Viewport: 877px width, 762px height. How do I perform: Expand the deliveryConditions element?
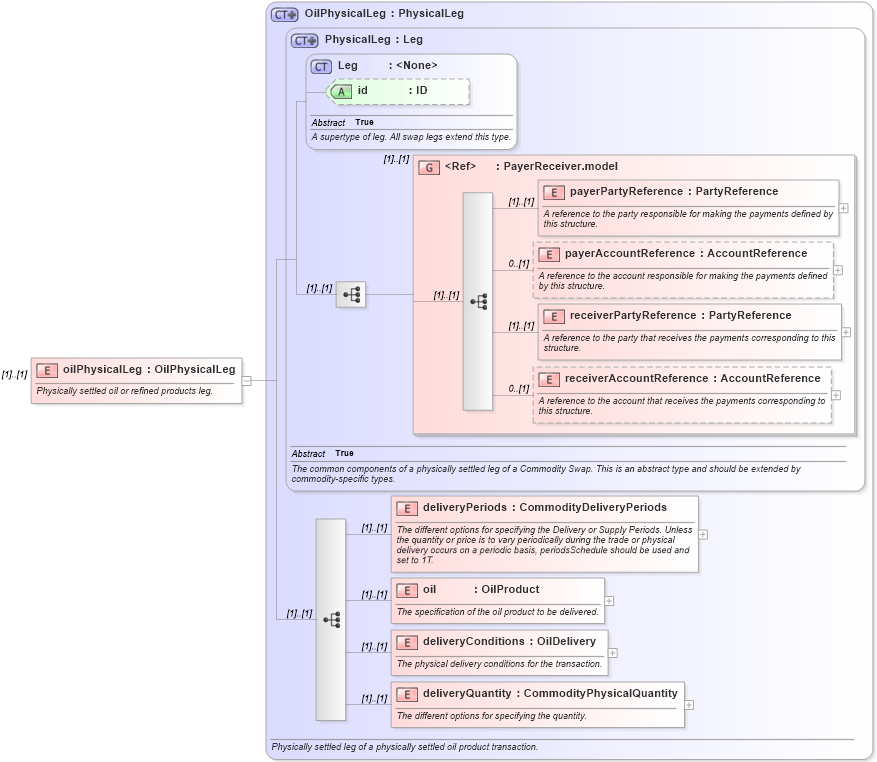tap(612, 653)
